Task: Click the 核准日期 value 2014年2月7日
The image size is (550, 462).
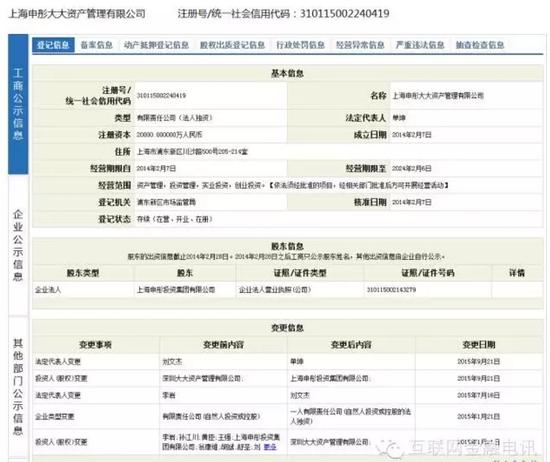Action: 412,202
